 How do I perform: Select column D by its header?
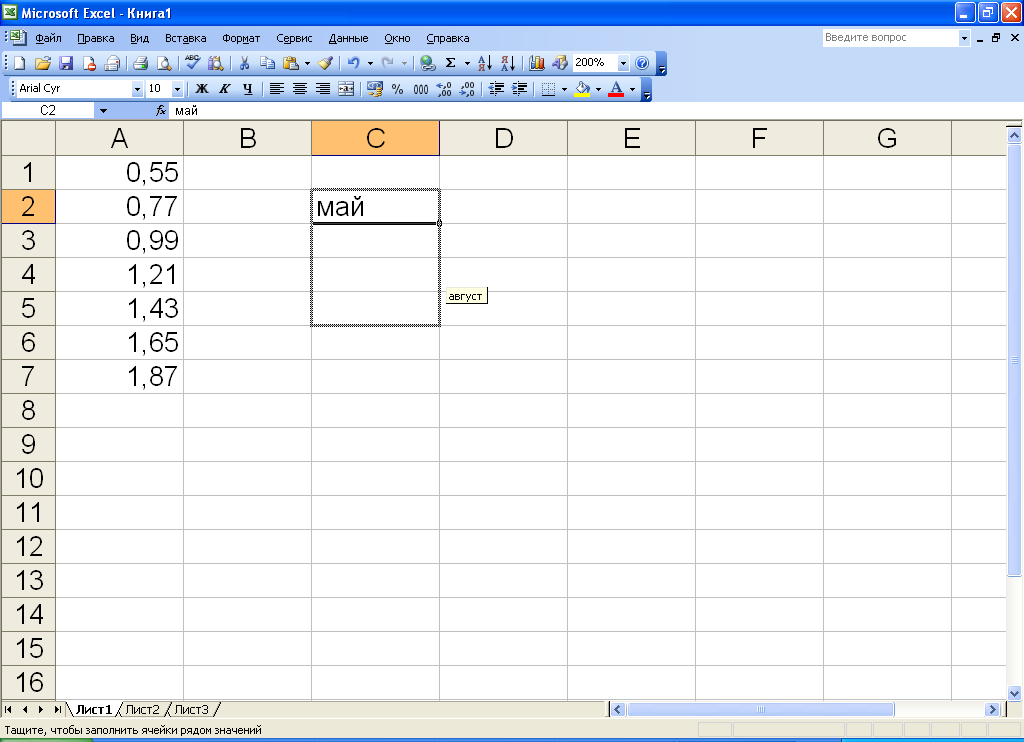[x=504, y=138]
